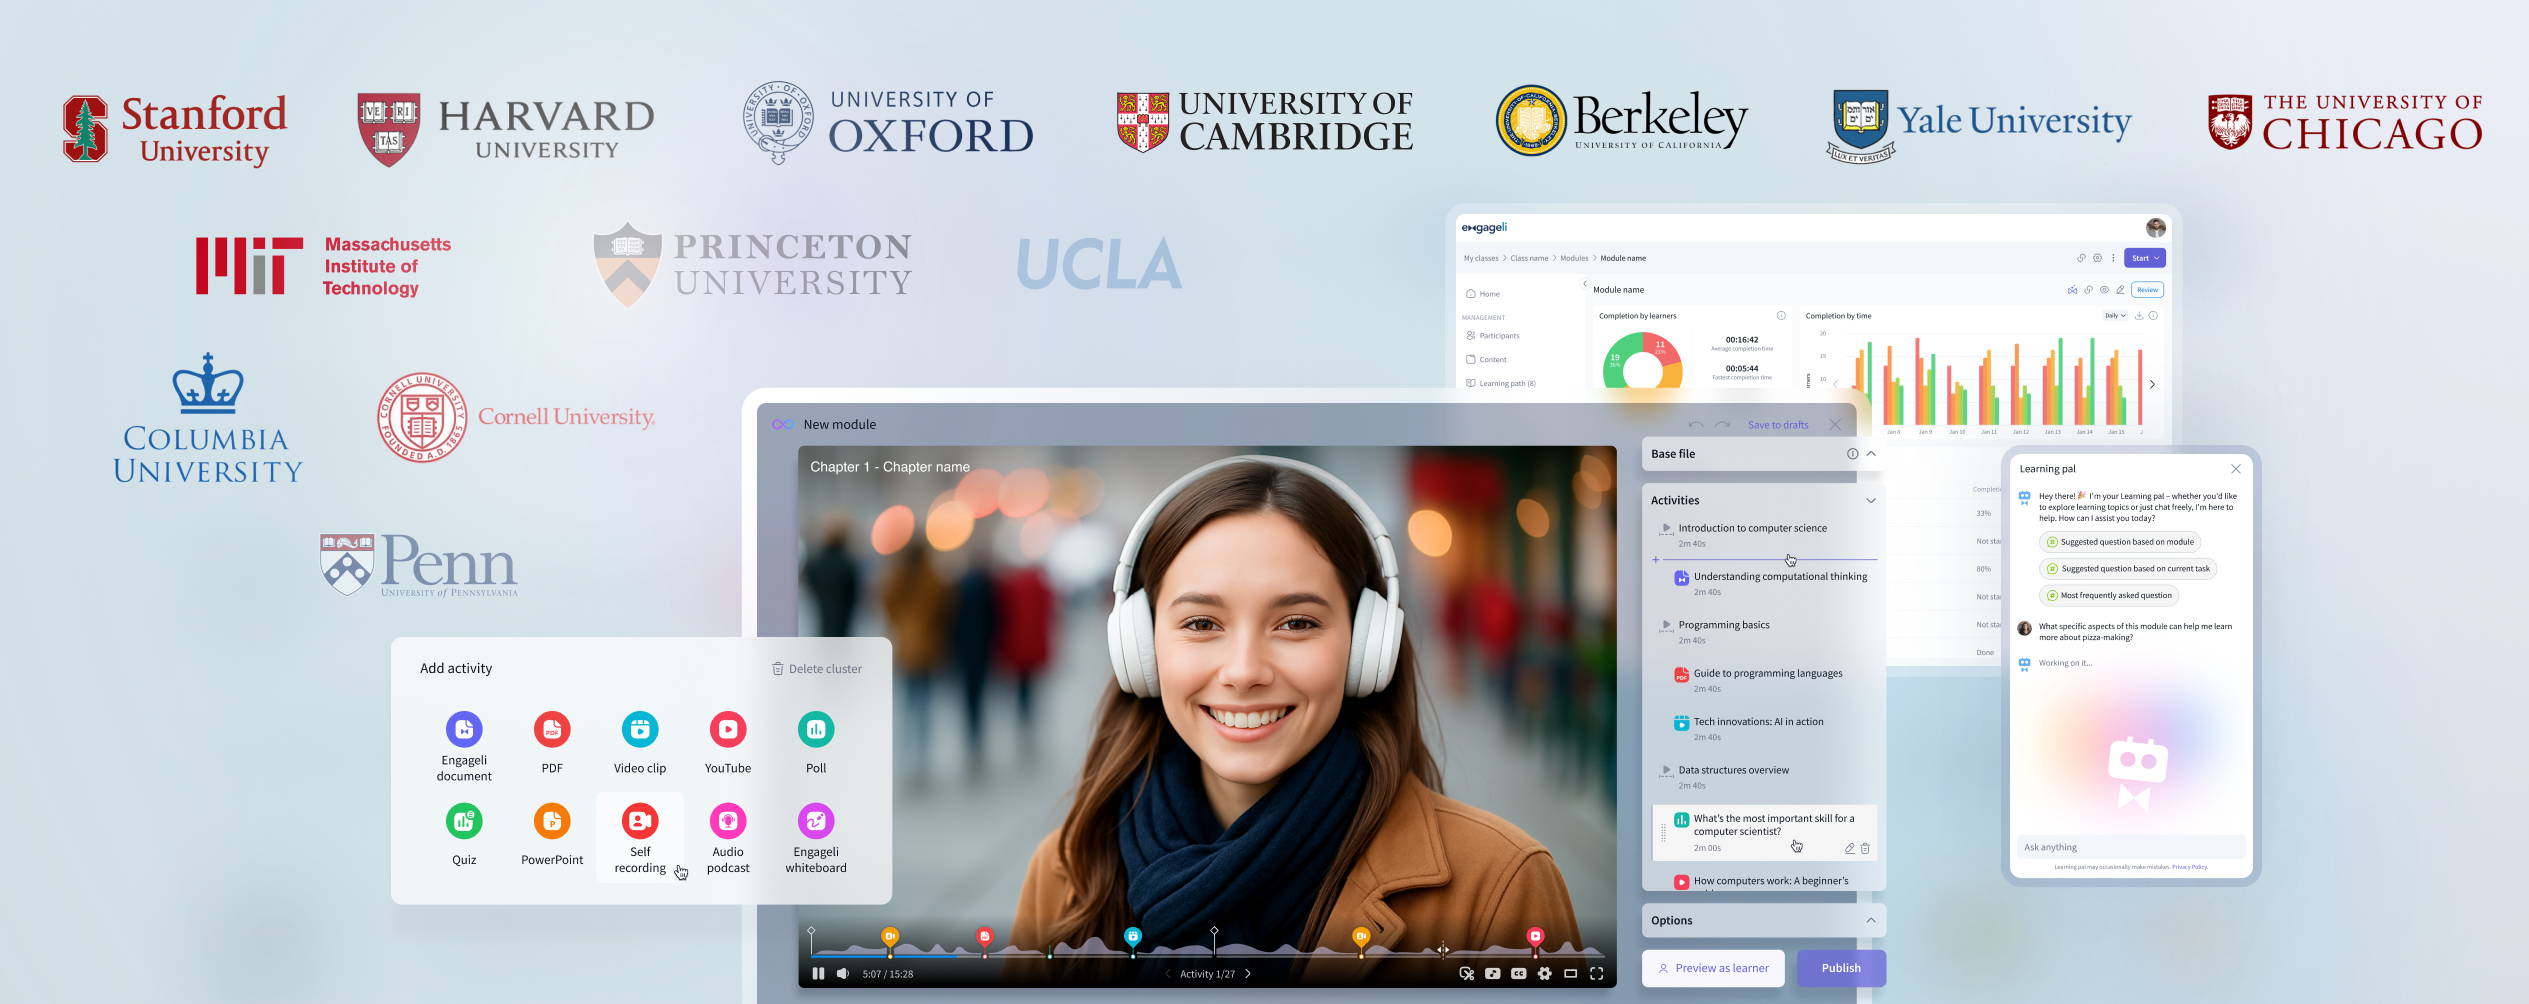Mute the video using the speaker icon
Viewport: 2529px width, 1004px height.
(842, 974)
